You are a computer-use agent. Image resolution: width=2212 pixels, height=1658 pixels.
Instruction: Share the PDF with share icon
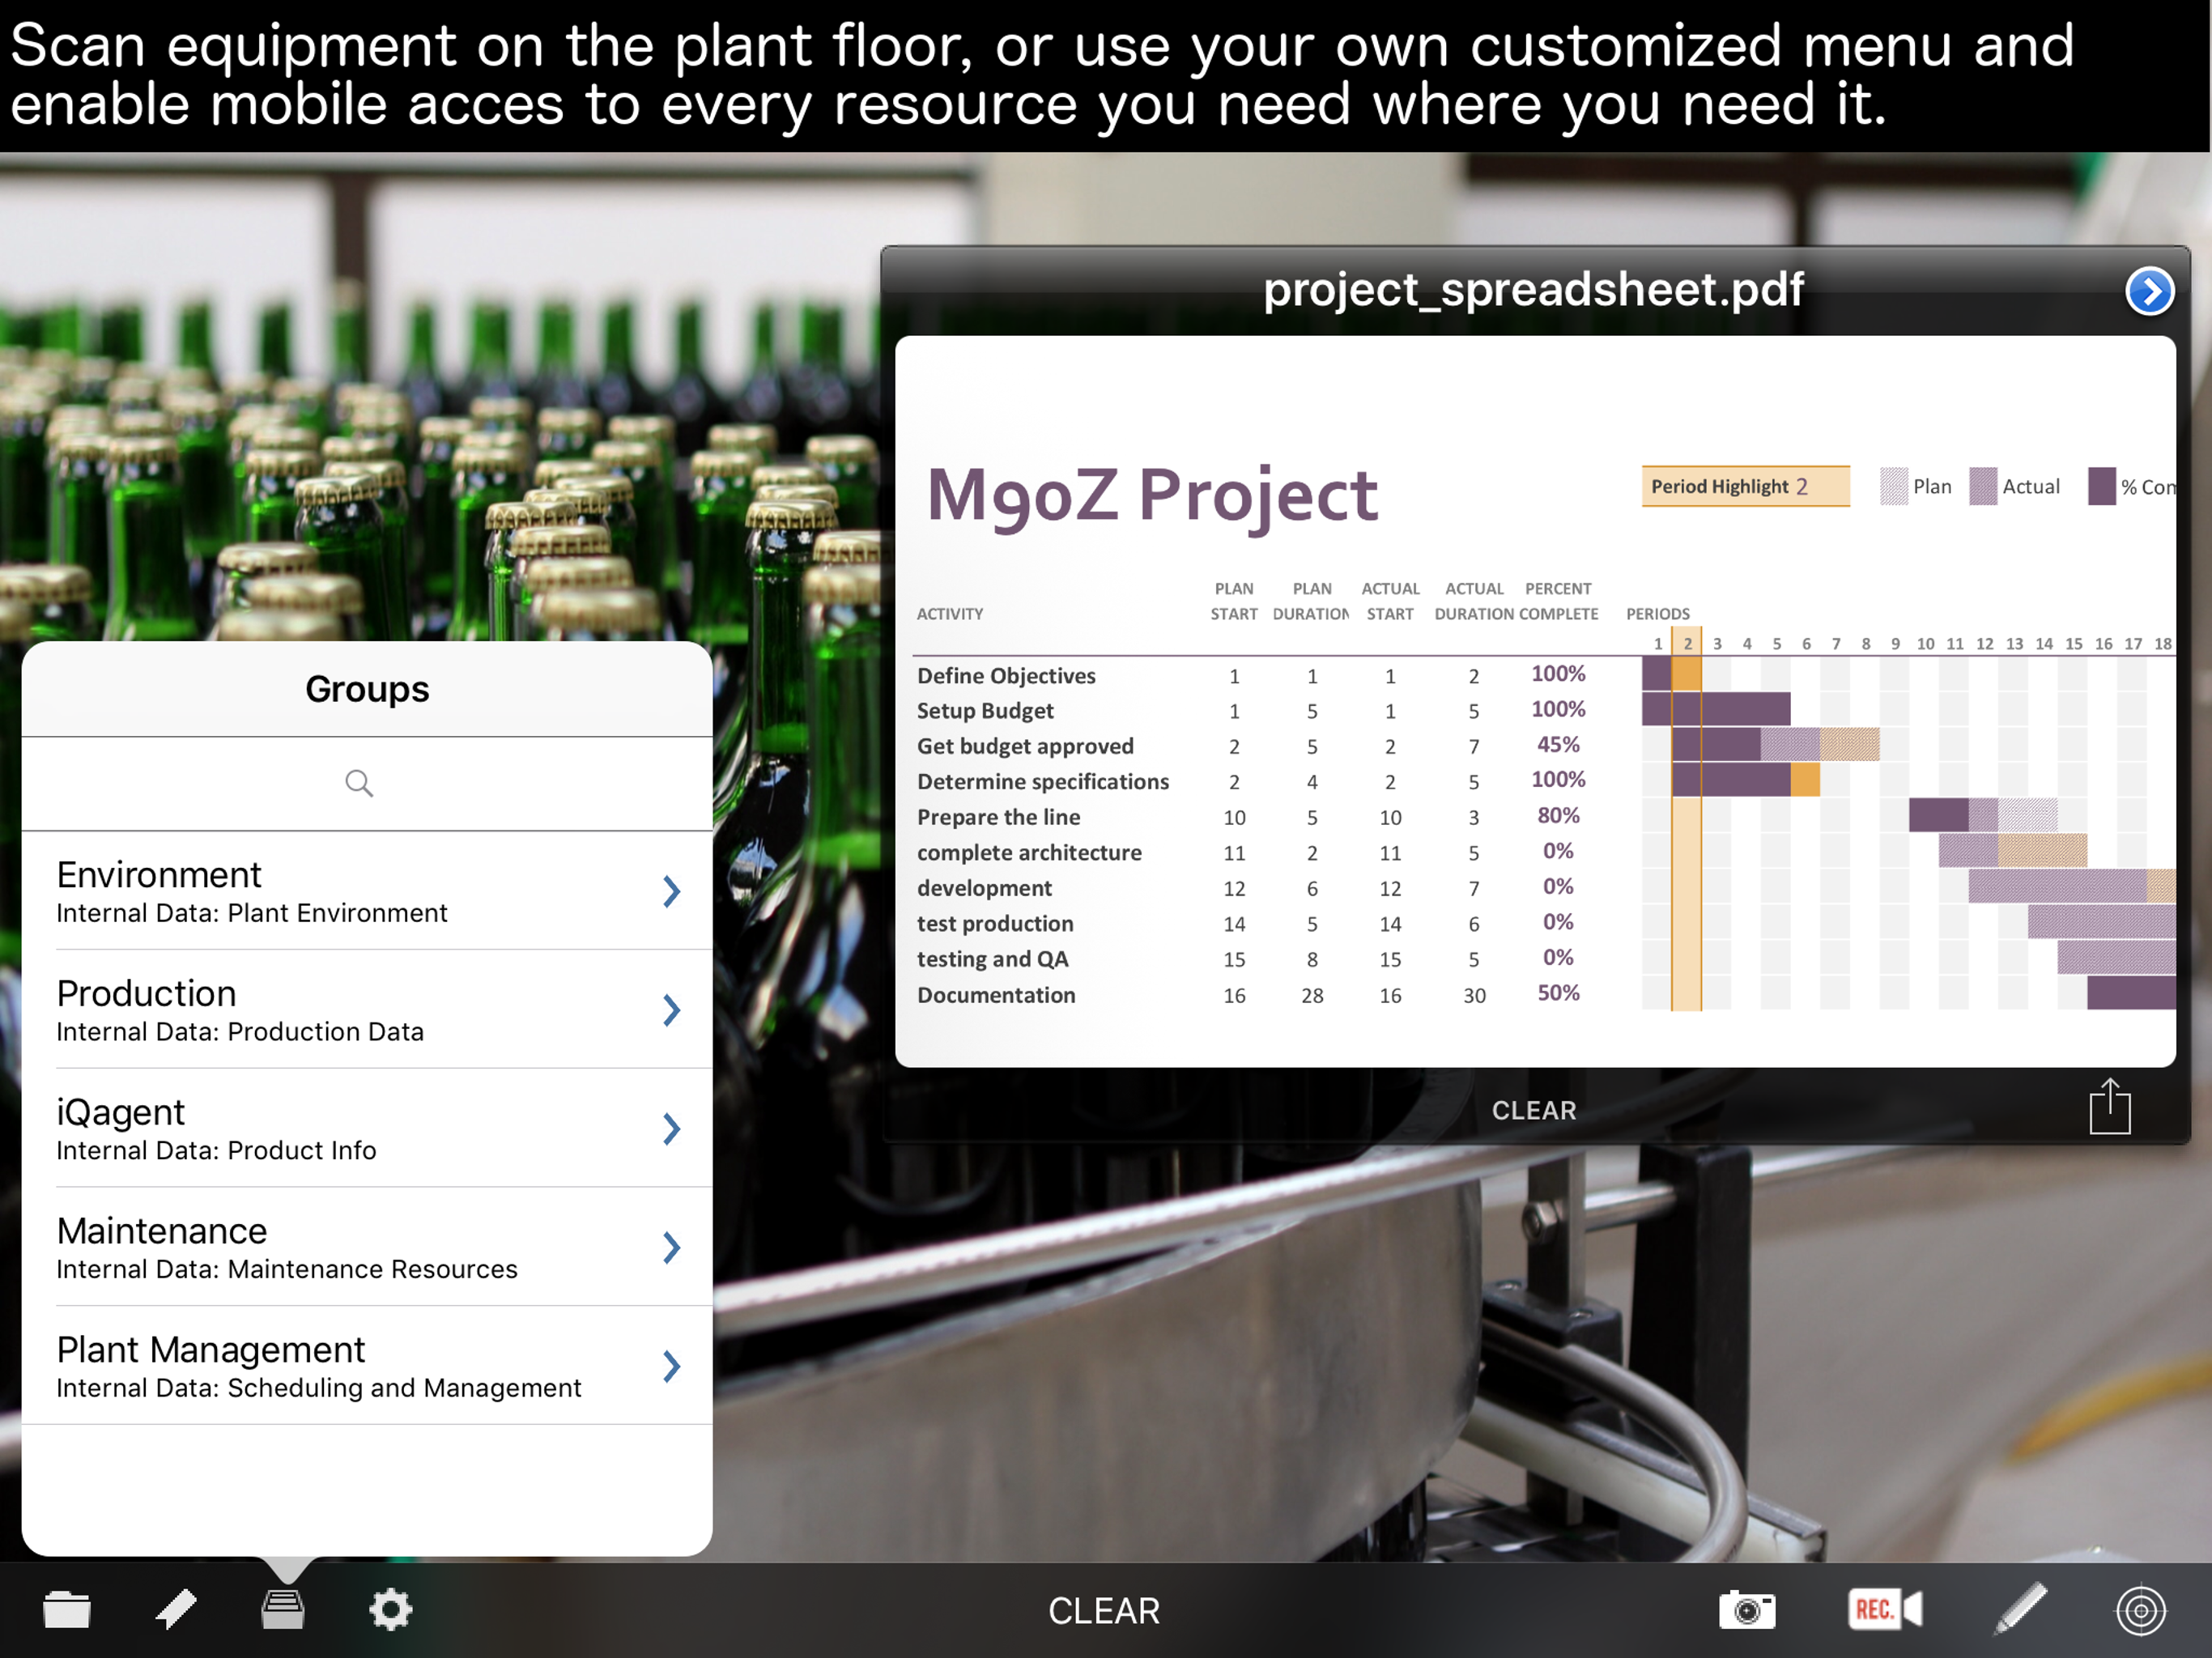[2109, 1107]
